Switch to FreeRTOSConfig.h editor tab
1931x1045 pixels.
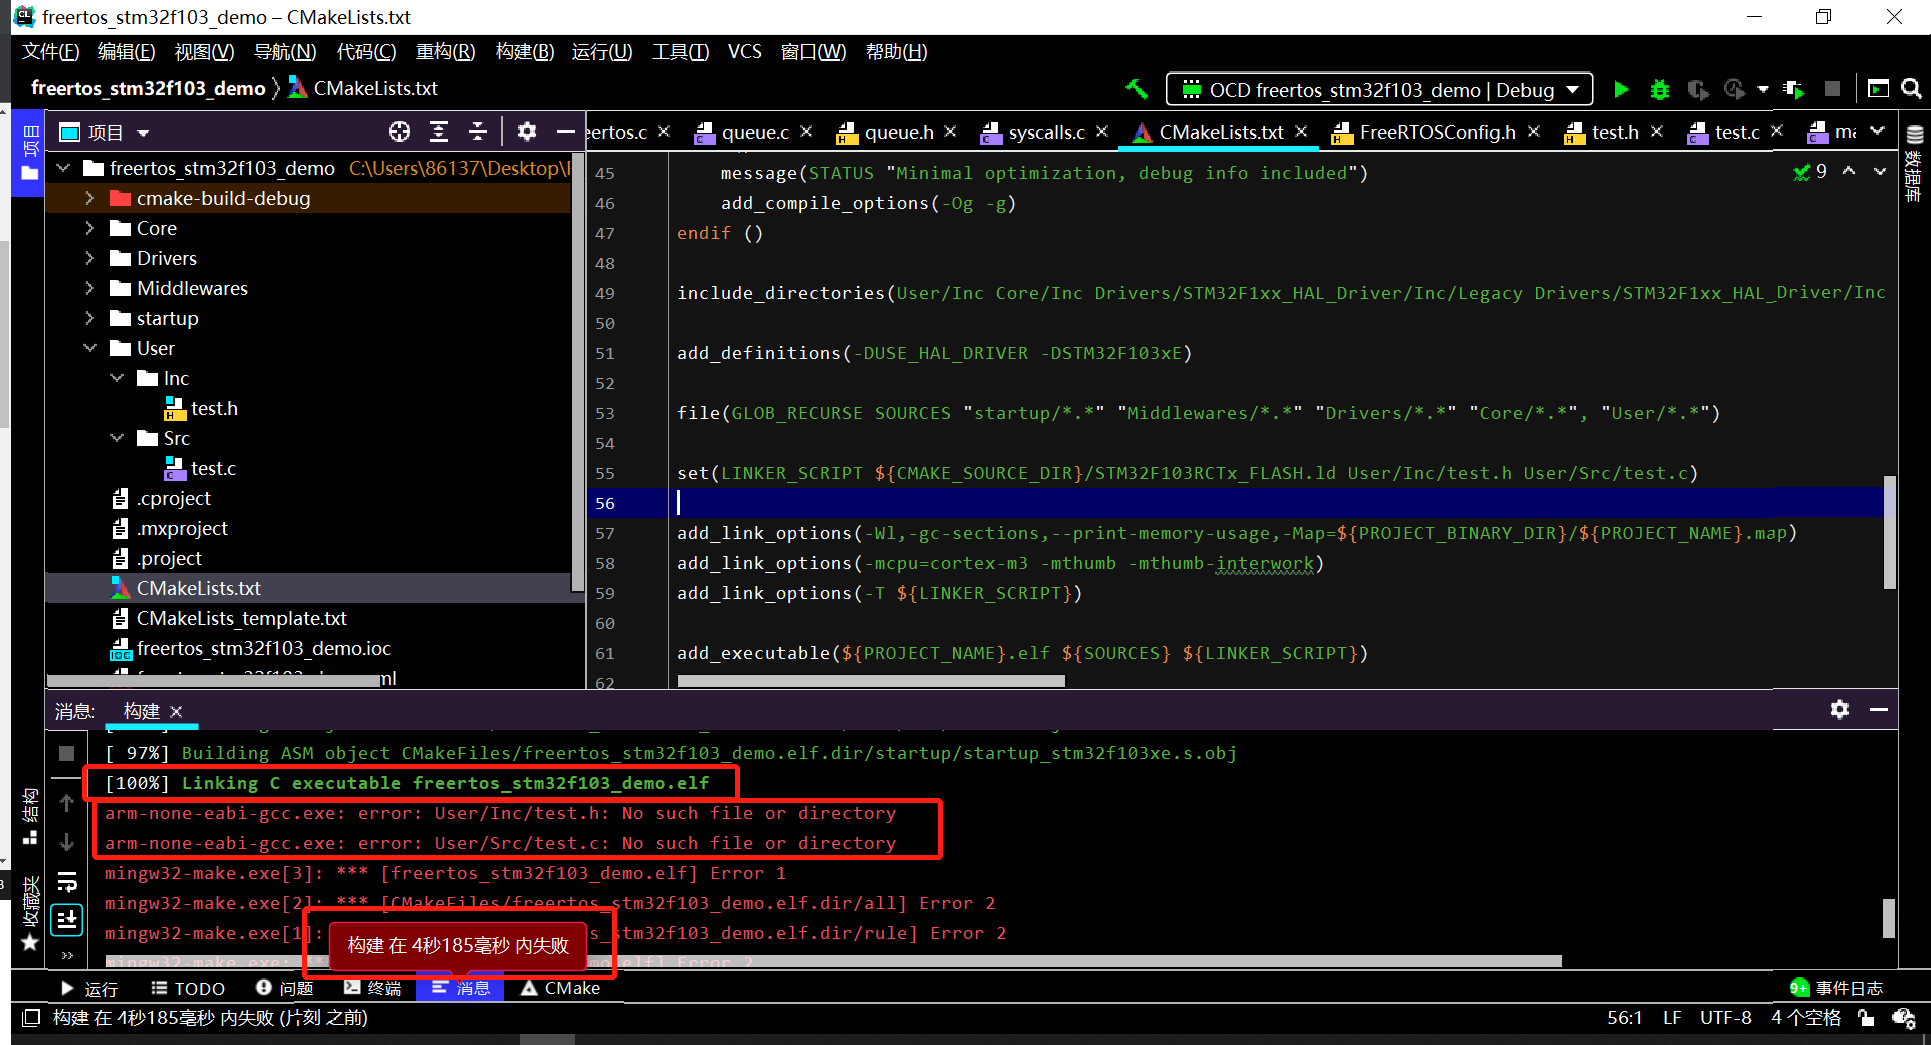coord(1436,132)
